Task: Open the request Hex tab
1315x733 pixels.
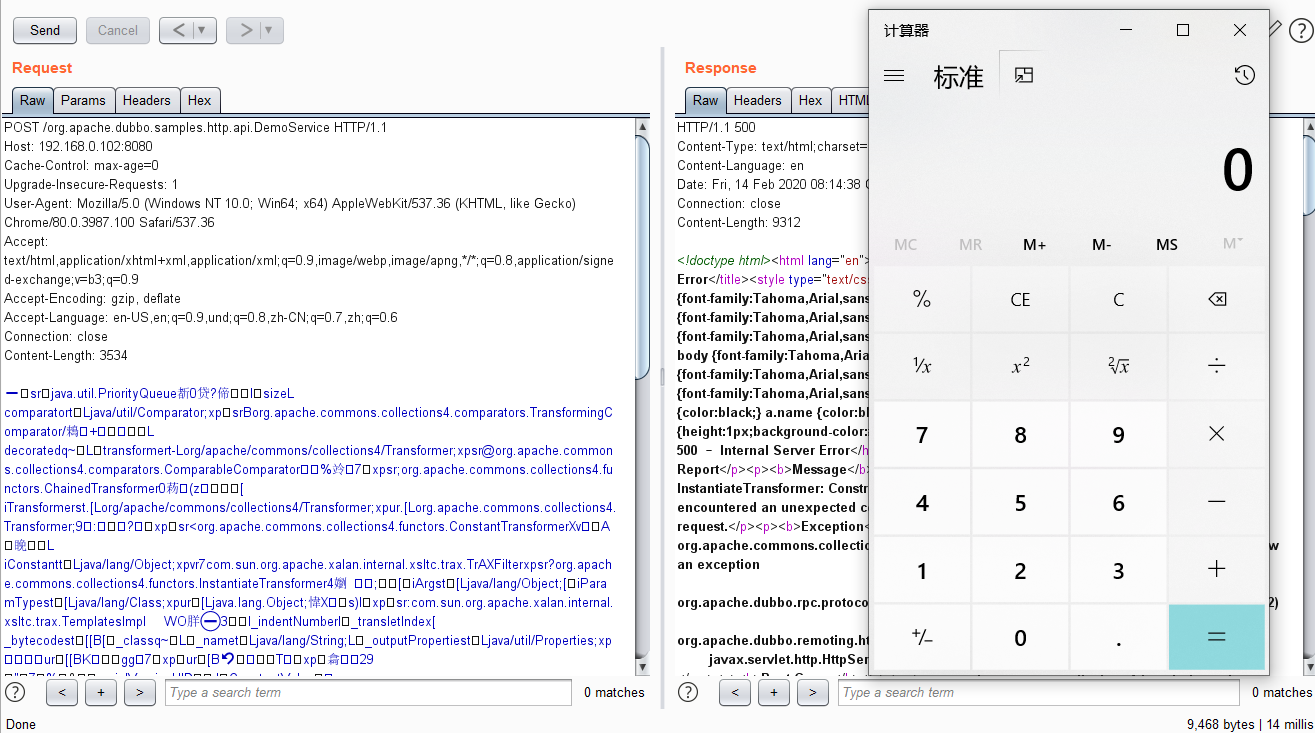Action: (x=200, y=100)
